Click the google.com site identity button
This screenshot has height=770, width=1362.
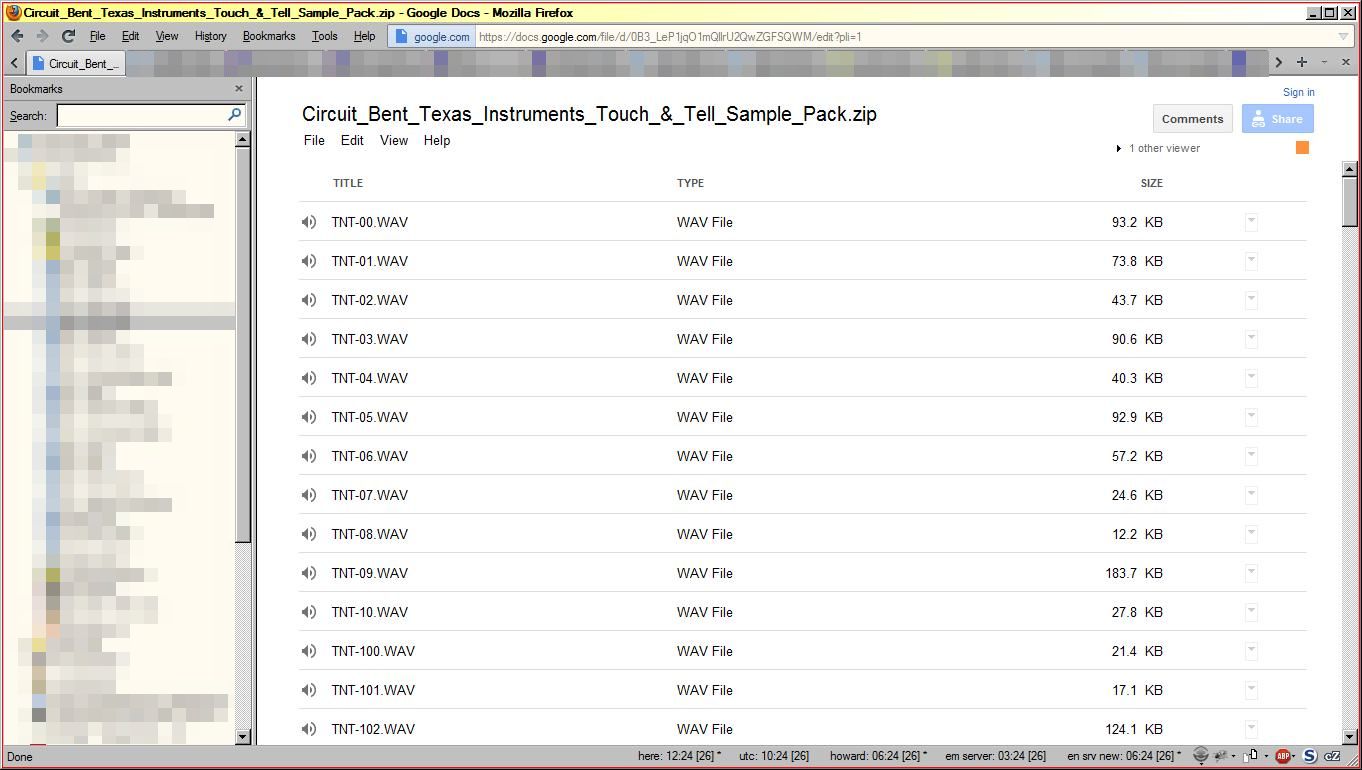click(432, 37)
